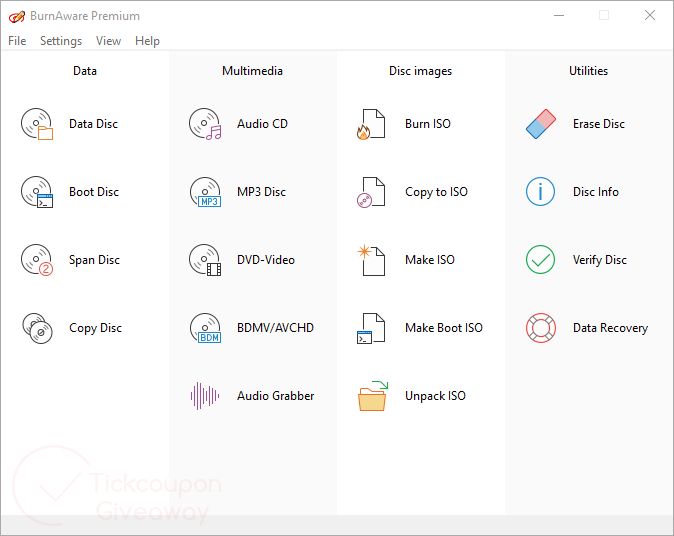This screenshot has width=674, height=536.
Task: Open the Data Recovery lifebuoy icon
Action: (x=541, y=328)
